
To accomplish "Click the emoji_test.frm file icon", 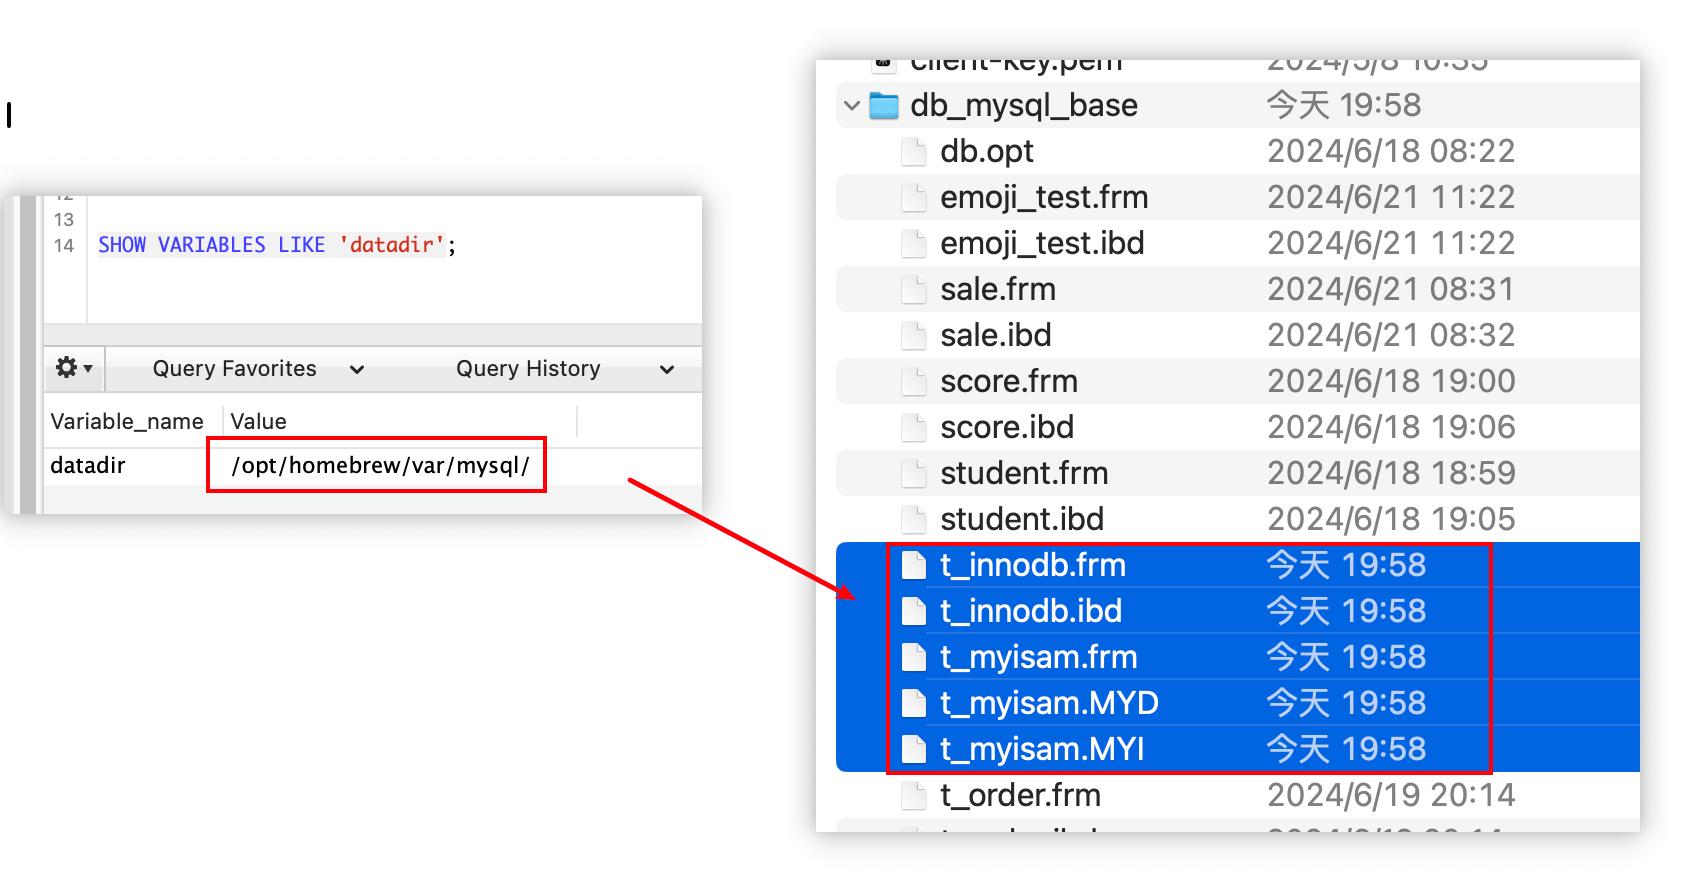I will pyautogui.click(x=913, y=197).
